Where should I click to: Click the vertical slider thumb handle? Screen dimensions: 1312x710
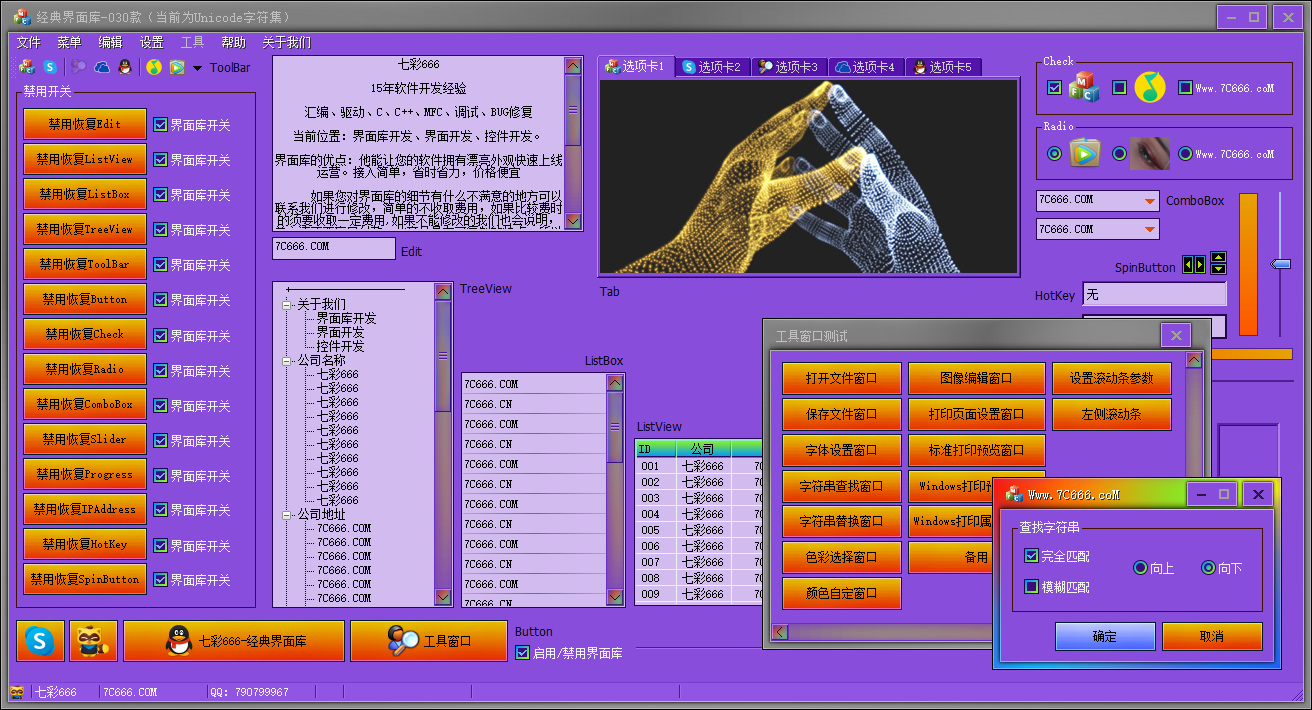coord(1280,264)
